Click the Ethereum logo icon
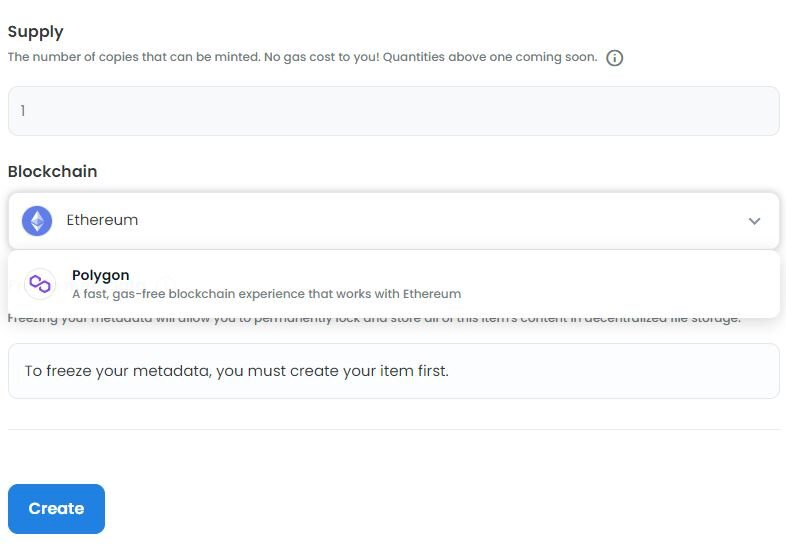Viewport: 786px width, 549px height. pyautogui.click(x=37, y=220)
